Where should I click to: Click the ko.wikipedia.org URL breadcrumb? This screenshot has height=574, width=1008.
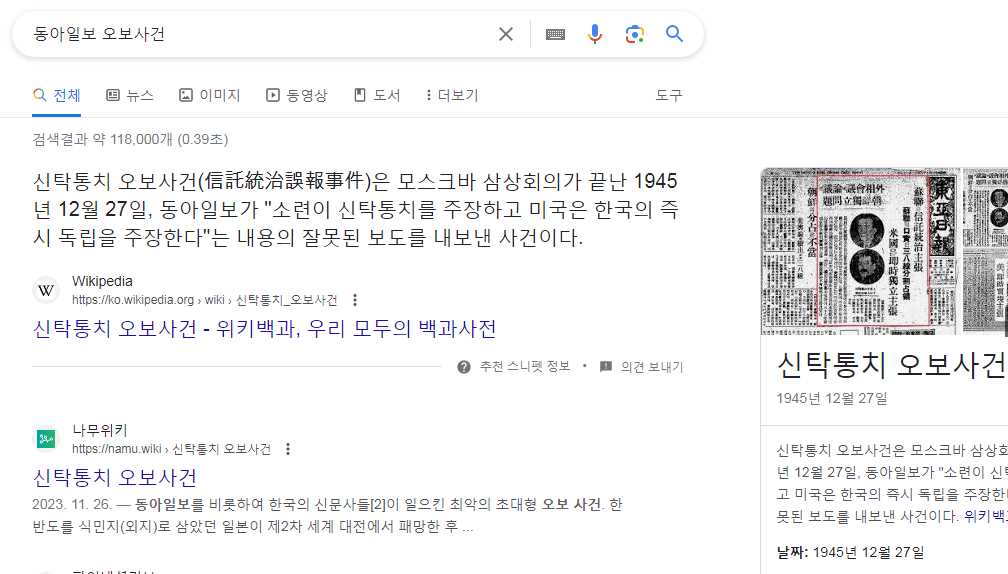[x=204, y=300]
